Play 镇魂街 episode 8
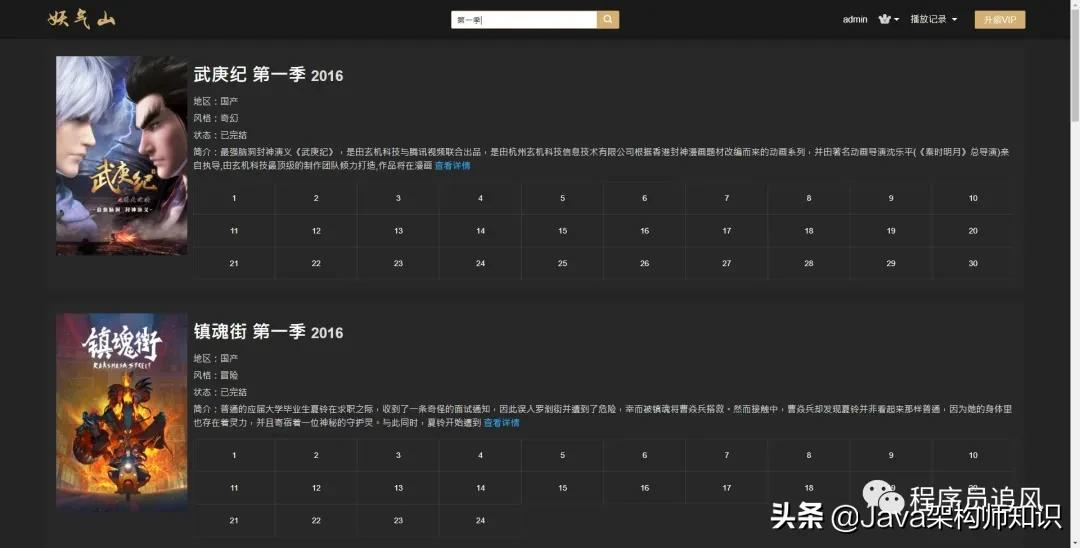 [x=809, y=455]
